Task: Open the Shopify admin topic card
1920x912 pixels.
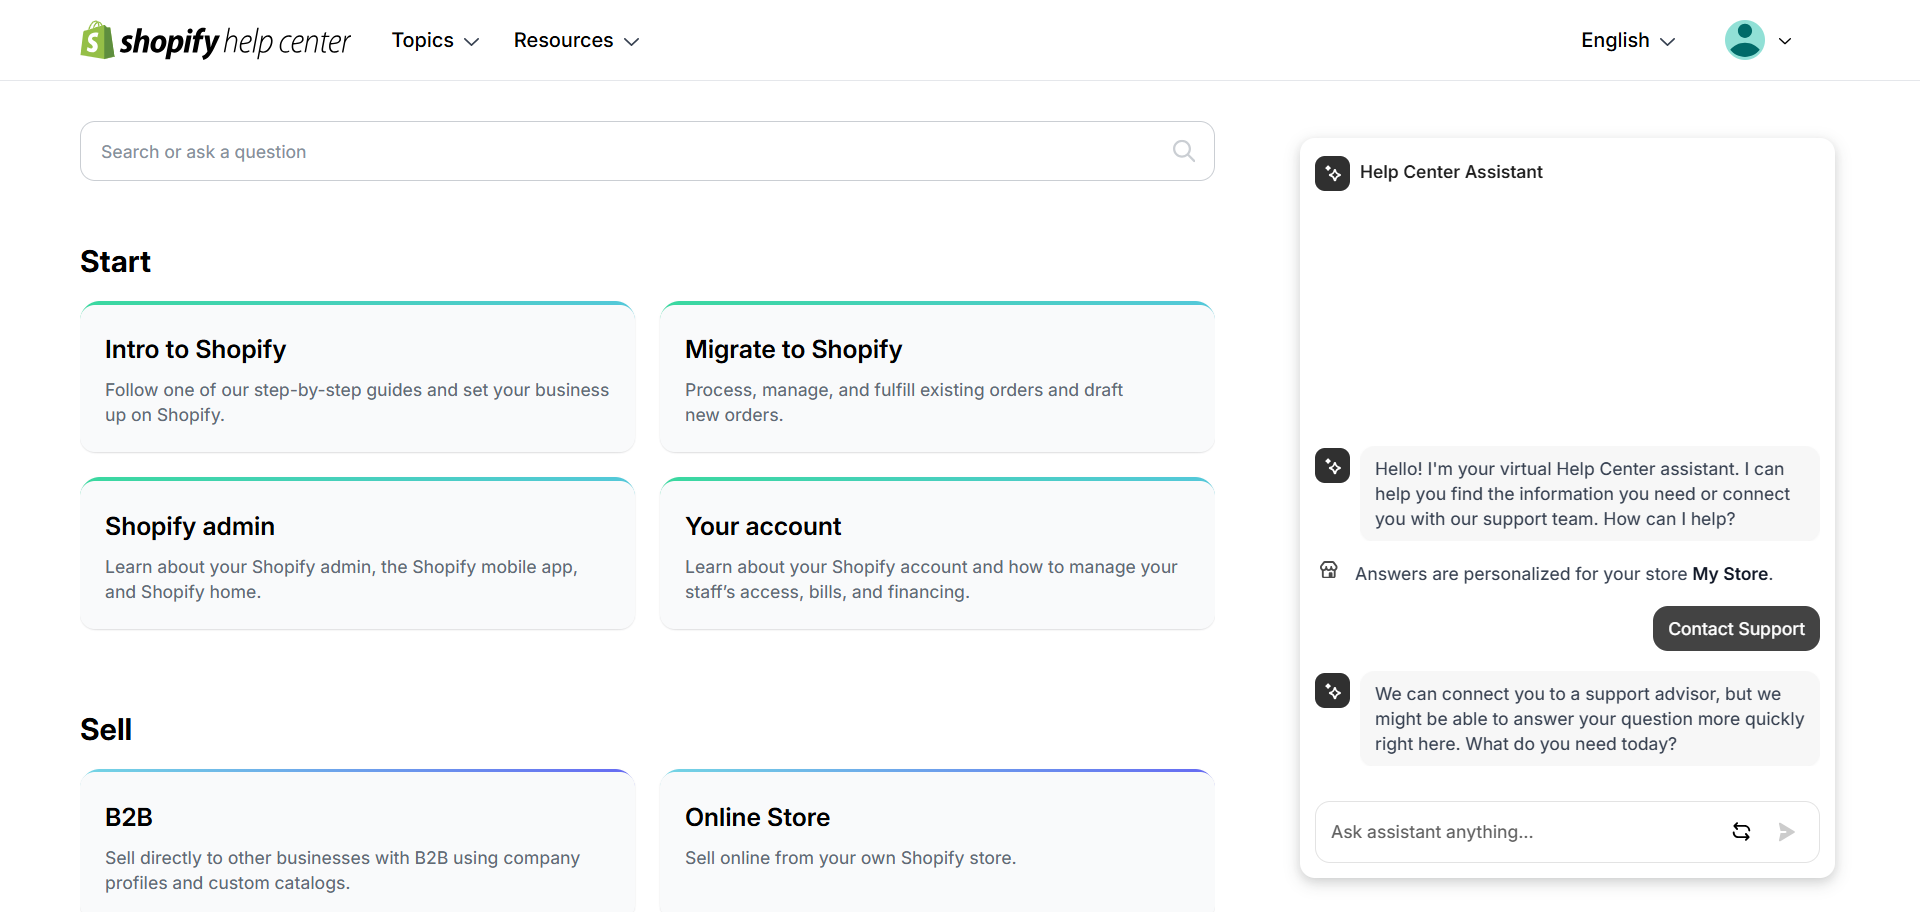Action: click(357, 553)
